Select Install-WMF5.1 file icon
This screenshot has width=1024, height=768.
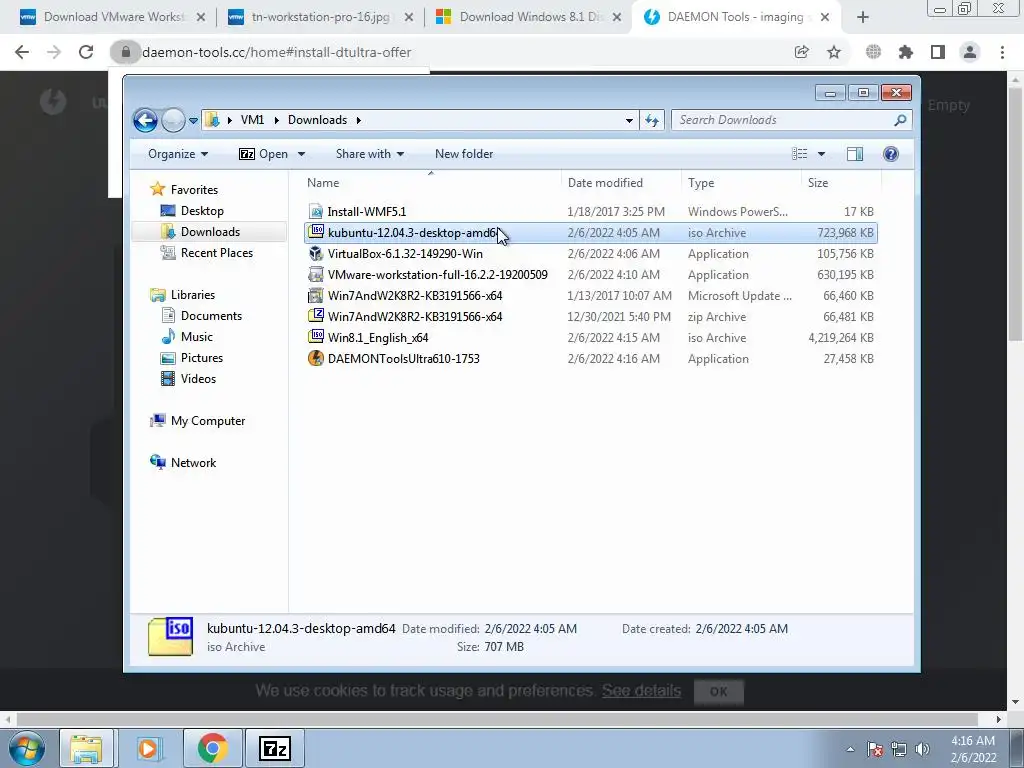point(316,212)
